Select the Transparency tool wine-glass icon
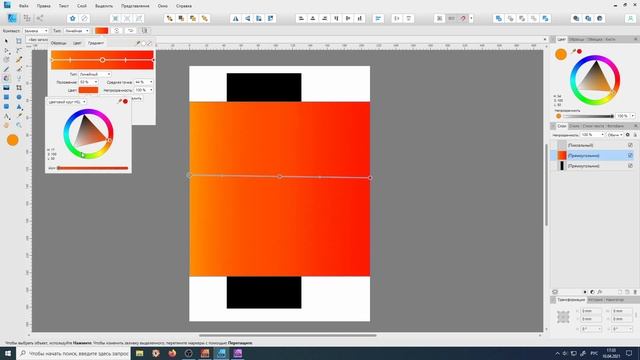640x360 pixels. tap(19, 78)
